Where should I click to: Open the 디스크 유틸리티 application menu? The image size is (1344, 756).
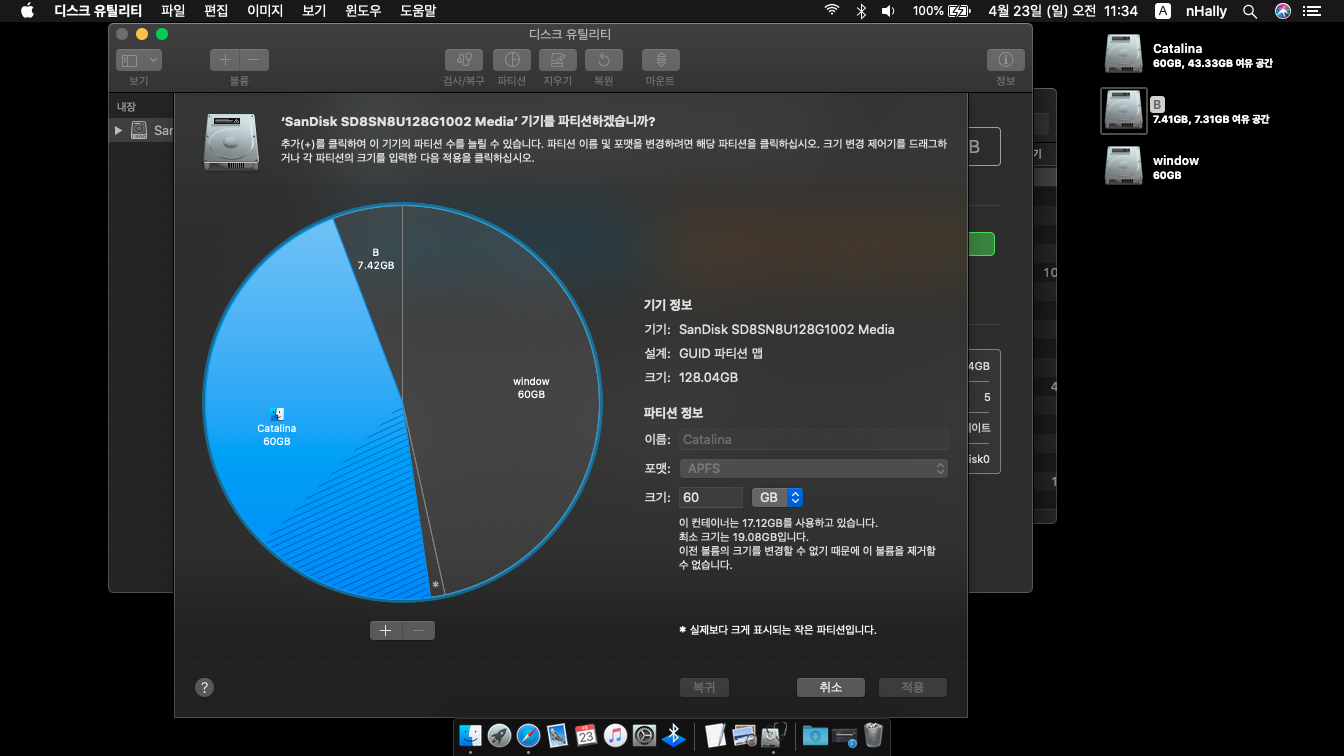(x=98, y=11)
